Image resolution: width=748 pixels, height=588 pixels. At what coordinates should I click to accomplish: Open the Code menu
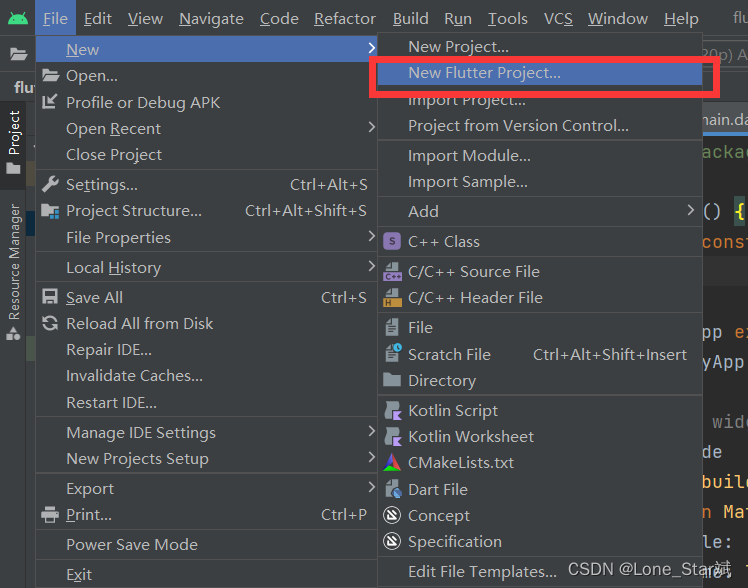279,19
